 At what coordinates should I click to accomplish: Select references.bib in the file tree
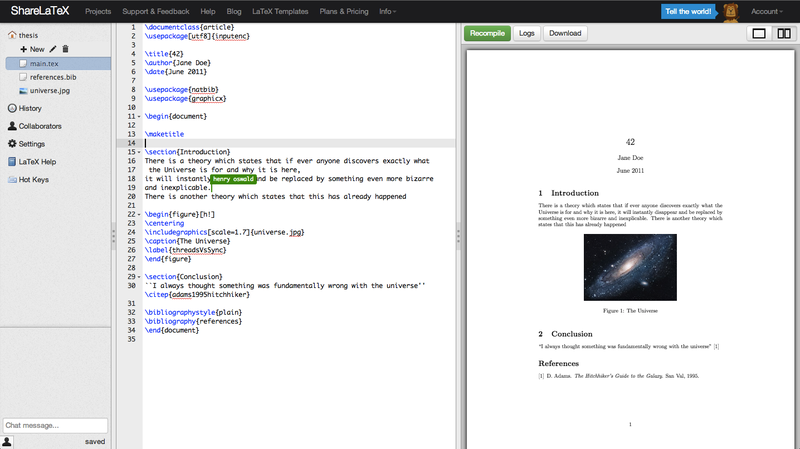pyautogui.click(x=53, y=77)
